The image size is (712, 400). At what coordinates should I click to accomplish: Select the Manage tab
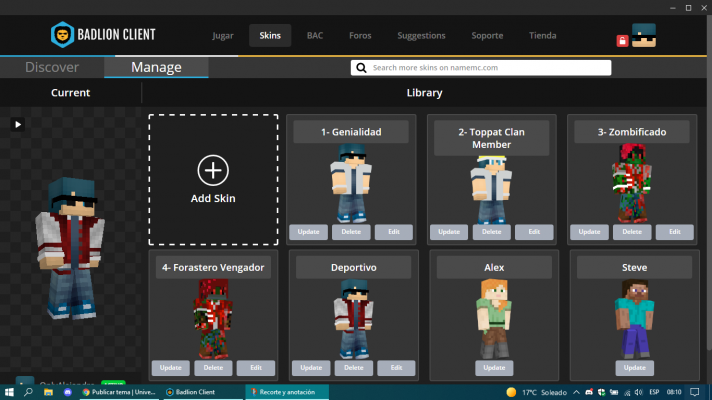point(156,68)
